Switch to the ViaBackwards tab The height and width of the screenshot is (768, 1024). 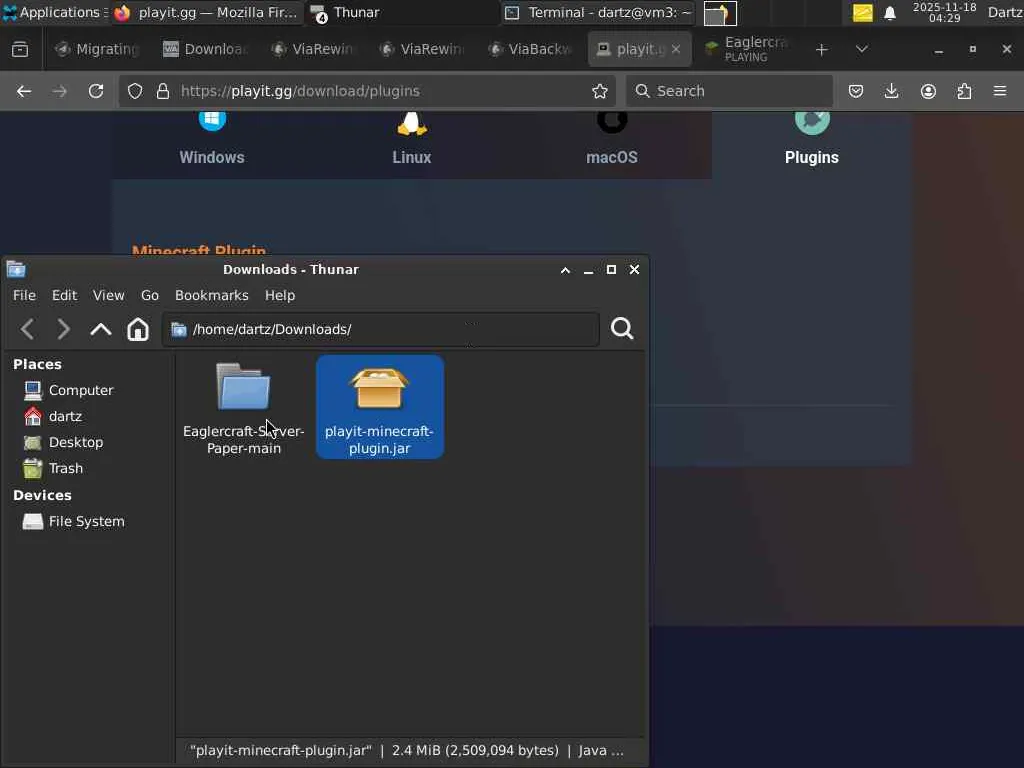530,49
